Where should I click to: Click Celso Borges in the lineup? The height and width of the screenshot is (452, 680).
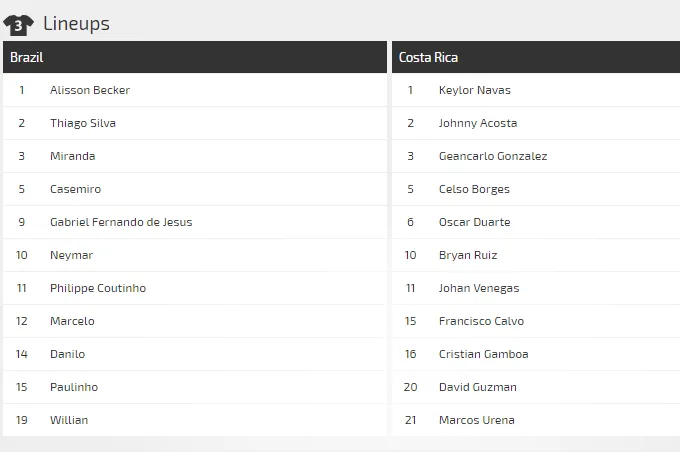click(474, 189)
